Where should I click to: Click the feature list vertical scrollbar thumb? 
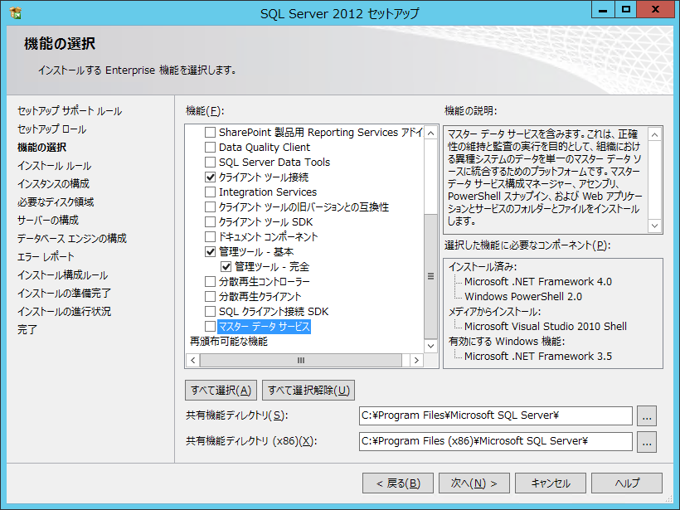pyautogui.click(x=431, y=276)
